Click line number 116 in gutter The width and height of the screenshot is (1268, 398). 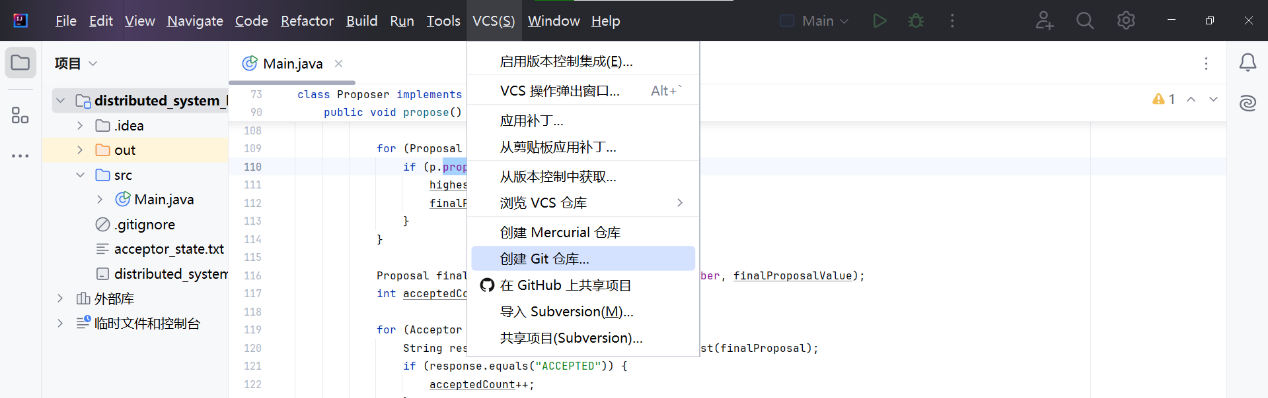click(252, 275)
